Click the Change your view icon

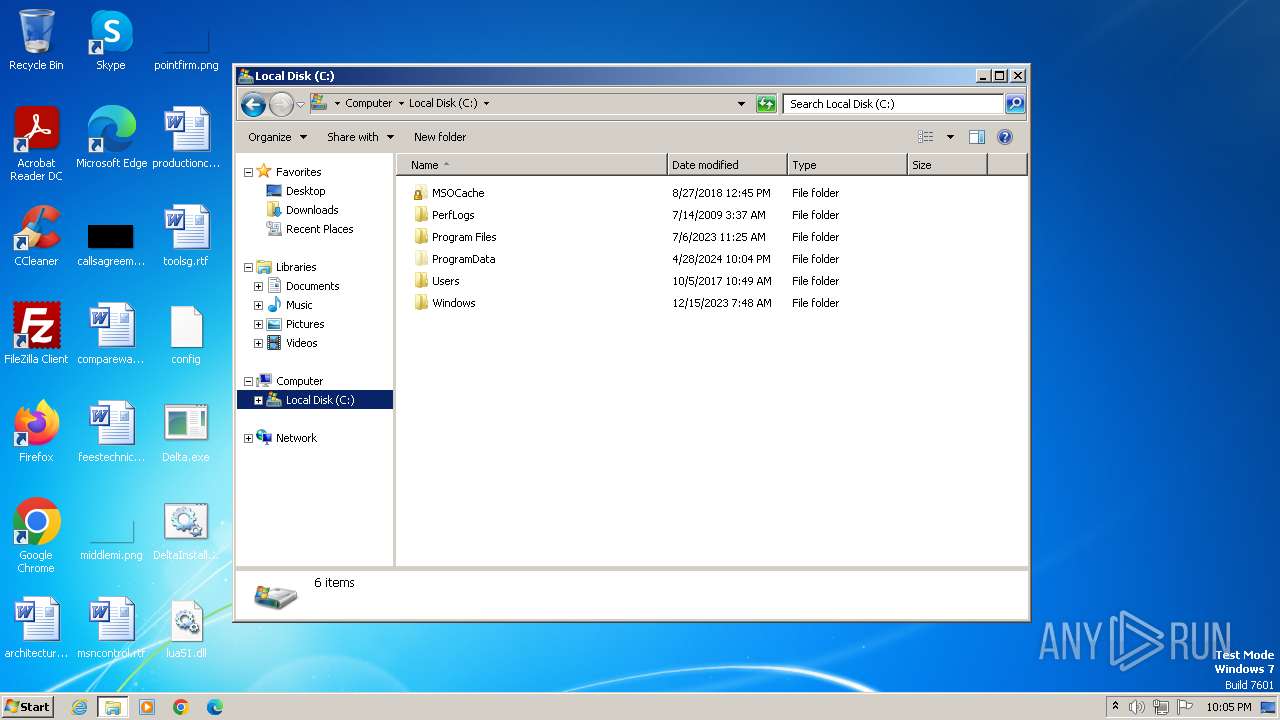pos(926,137)
